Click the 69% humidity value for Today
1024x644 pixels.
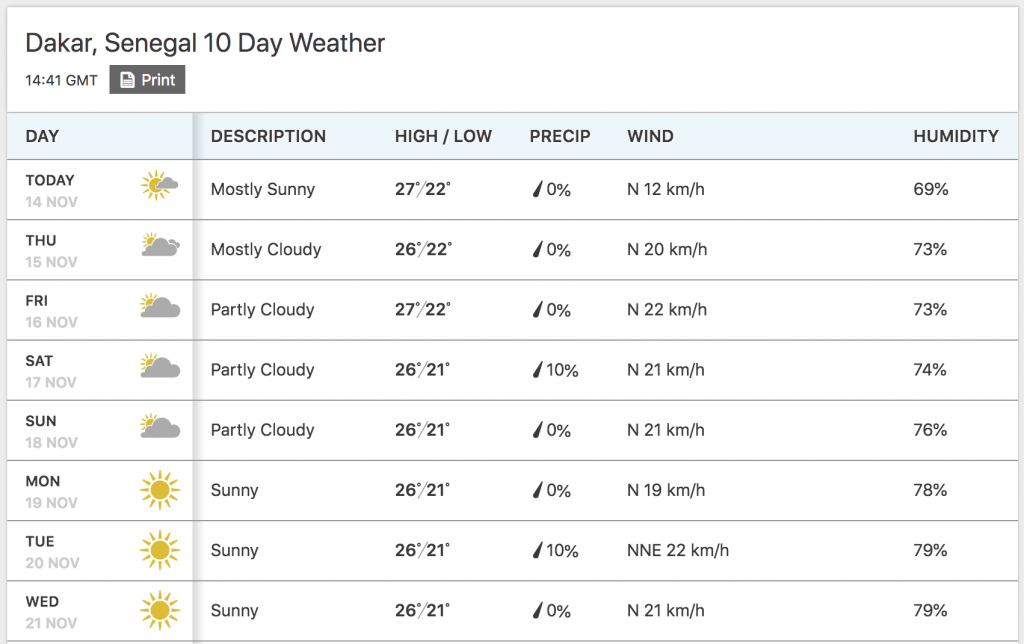pos(931,189)
